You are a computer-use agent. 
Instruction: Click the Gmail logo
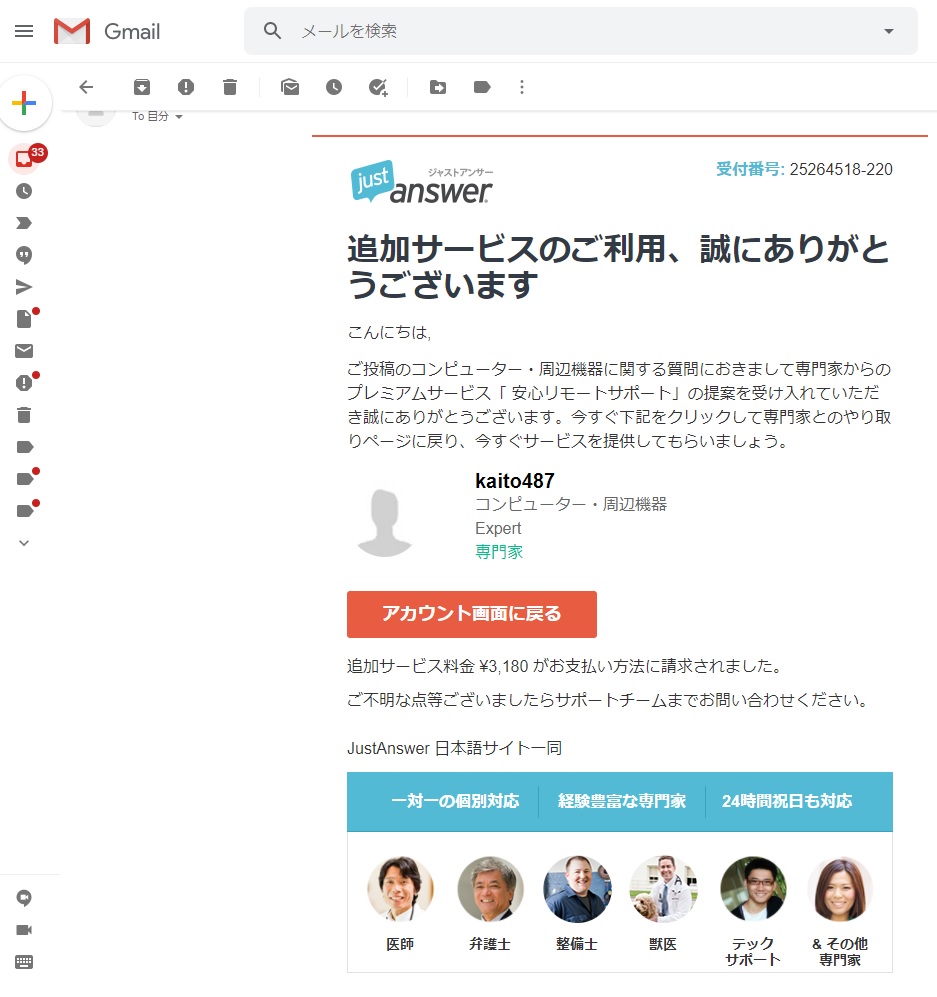pos(107,31)
